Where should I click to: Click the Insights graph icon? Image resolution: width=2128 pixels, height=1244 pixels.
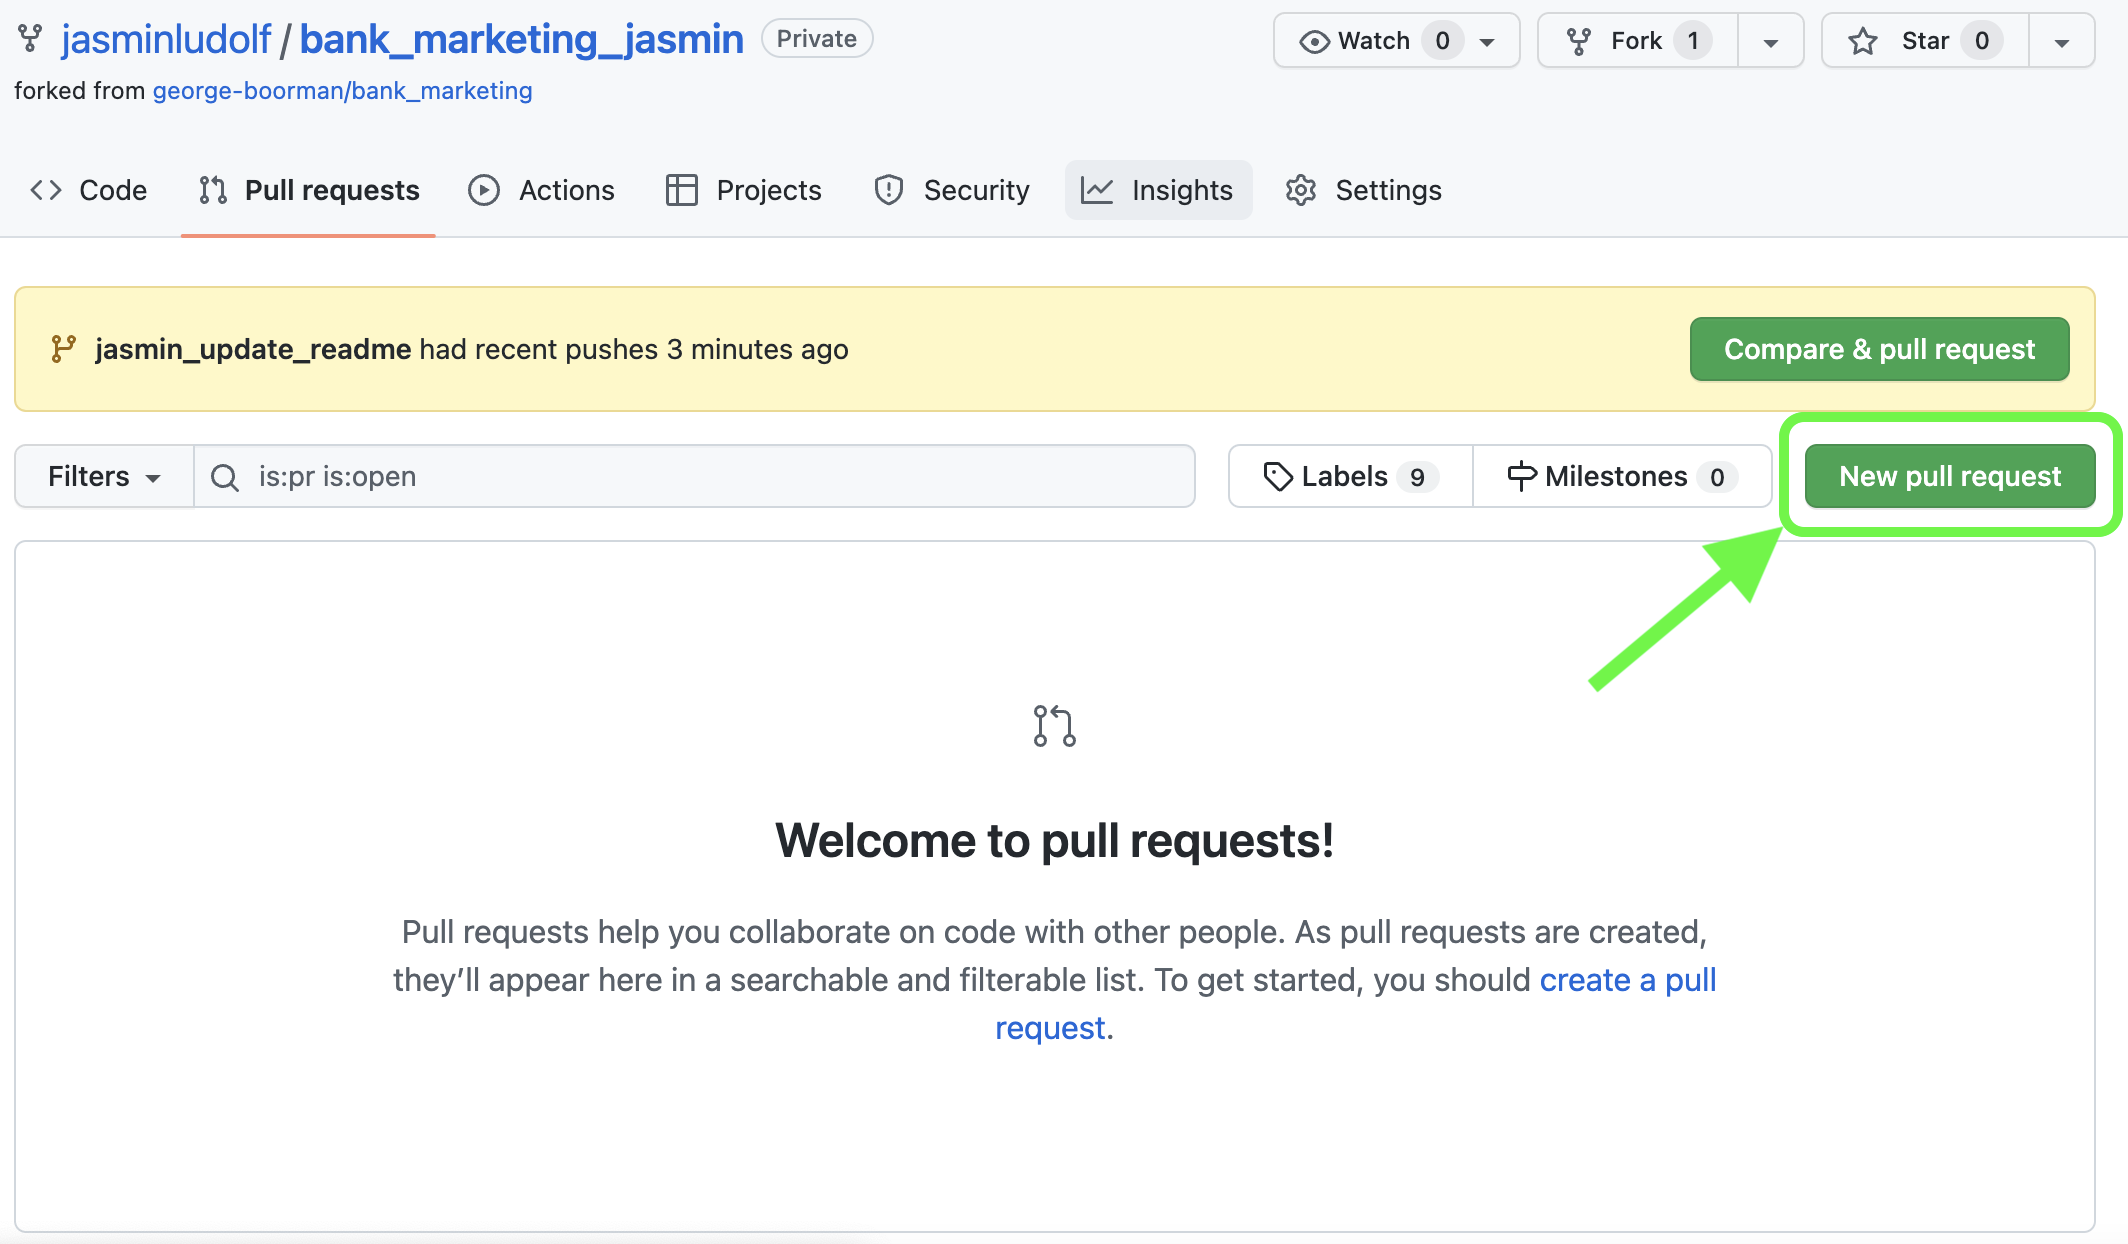click(x=1097, y=190)
